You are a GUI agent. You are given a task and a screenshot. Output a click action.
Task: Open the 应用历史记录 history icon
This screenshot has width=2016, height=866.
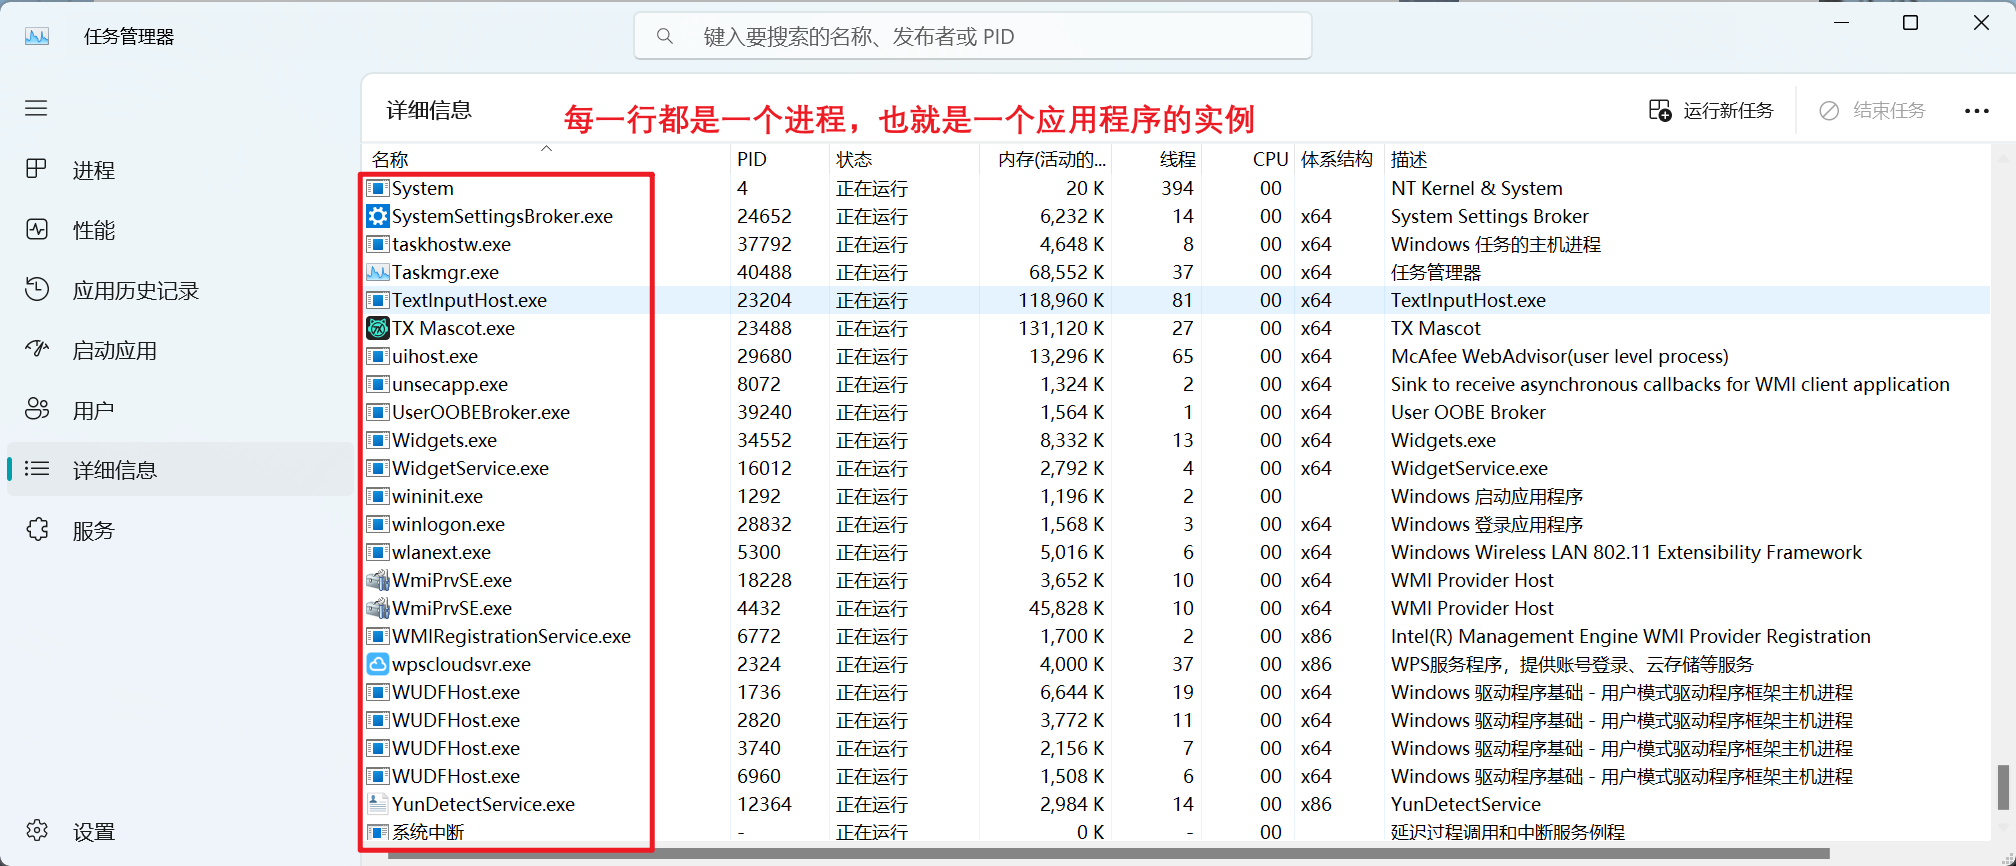[37, 289]
